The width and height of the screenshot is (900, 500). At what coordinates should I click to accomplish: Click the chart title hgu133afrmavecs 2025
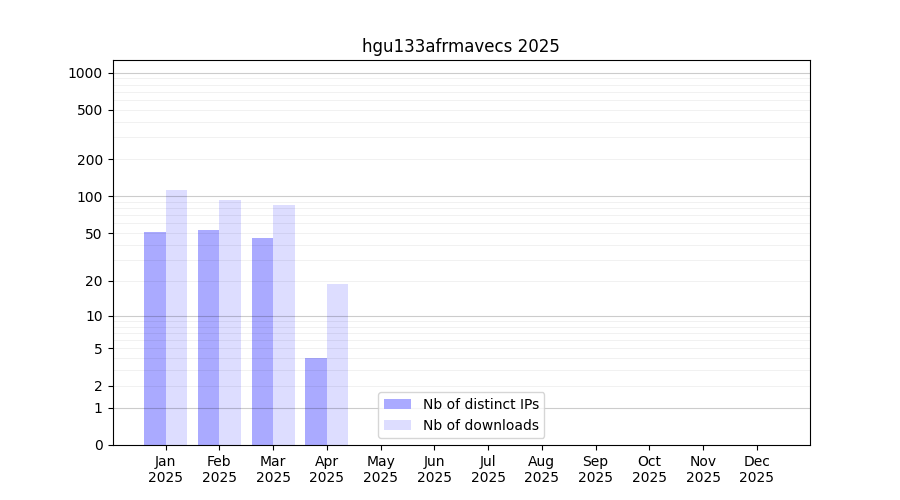[460, 46]
